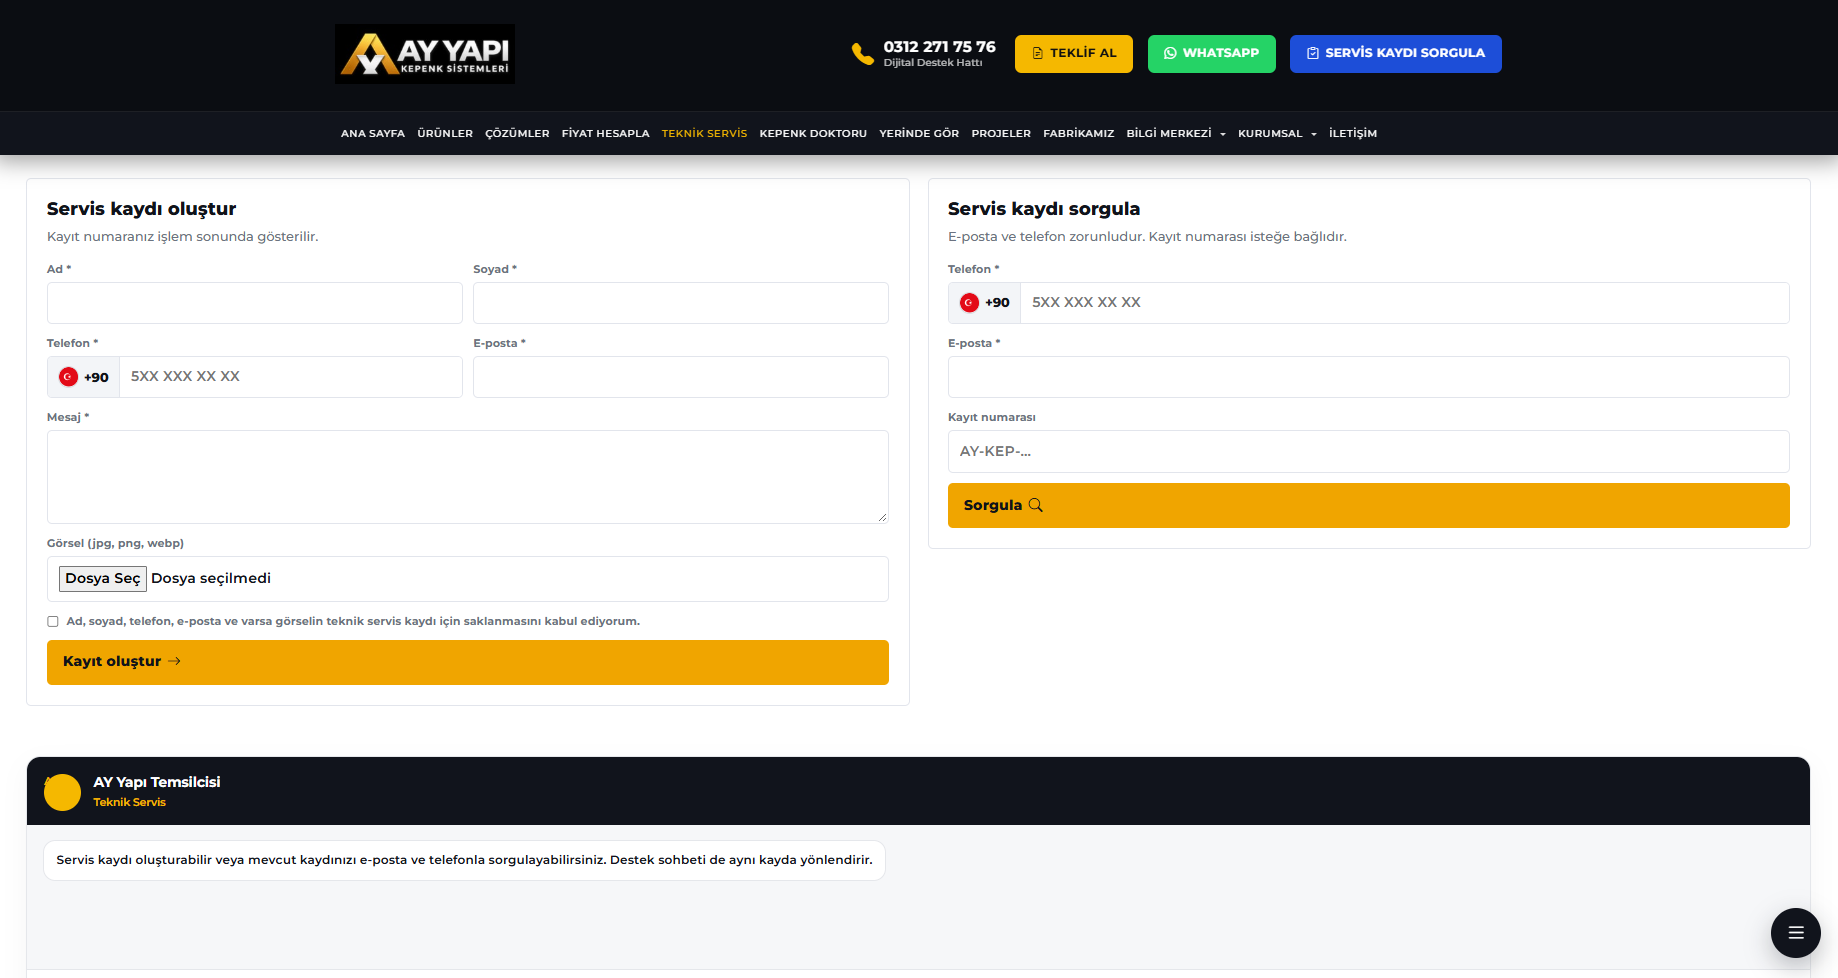Click the 'AY Yapı Temsilcisi' name text
This screenshot has width=1838, height=978.
(x=157, y=782)
